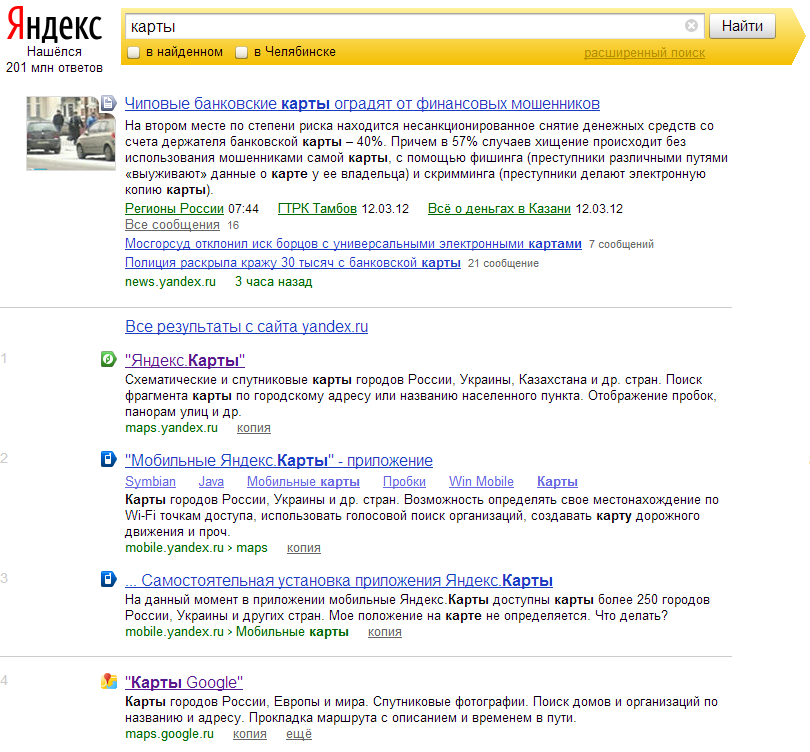
Task: Clear the search query with the X icon
Action: [x=691, y=25]
